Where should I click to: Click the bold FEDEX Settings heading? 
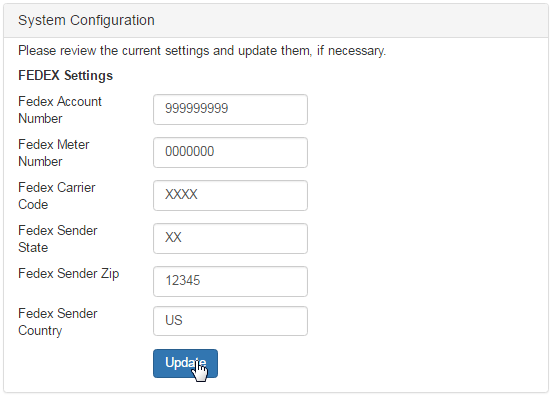pos(65,75)
